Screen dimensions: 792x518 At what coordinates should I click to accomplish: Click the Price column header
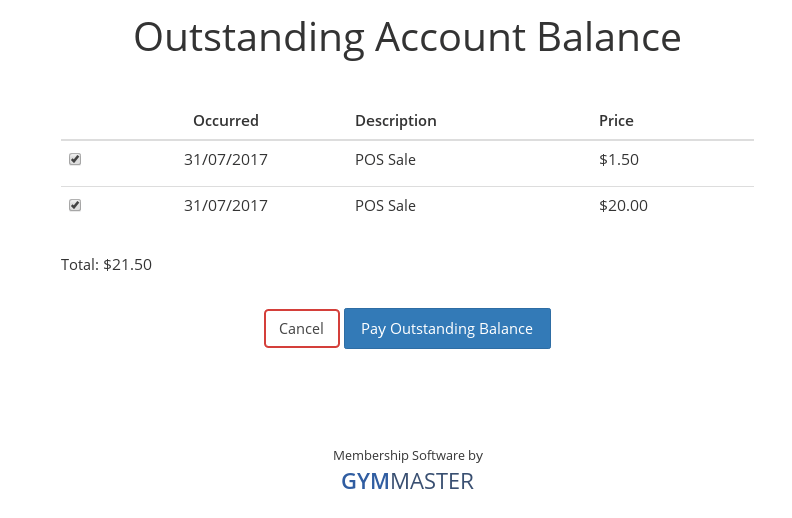[x=616, y=121]
